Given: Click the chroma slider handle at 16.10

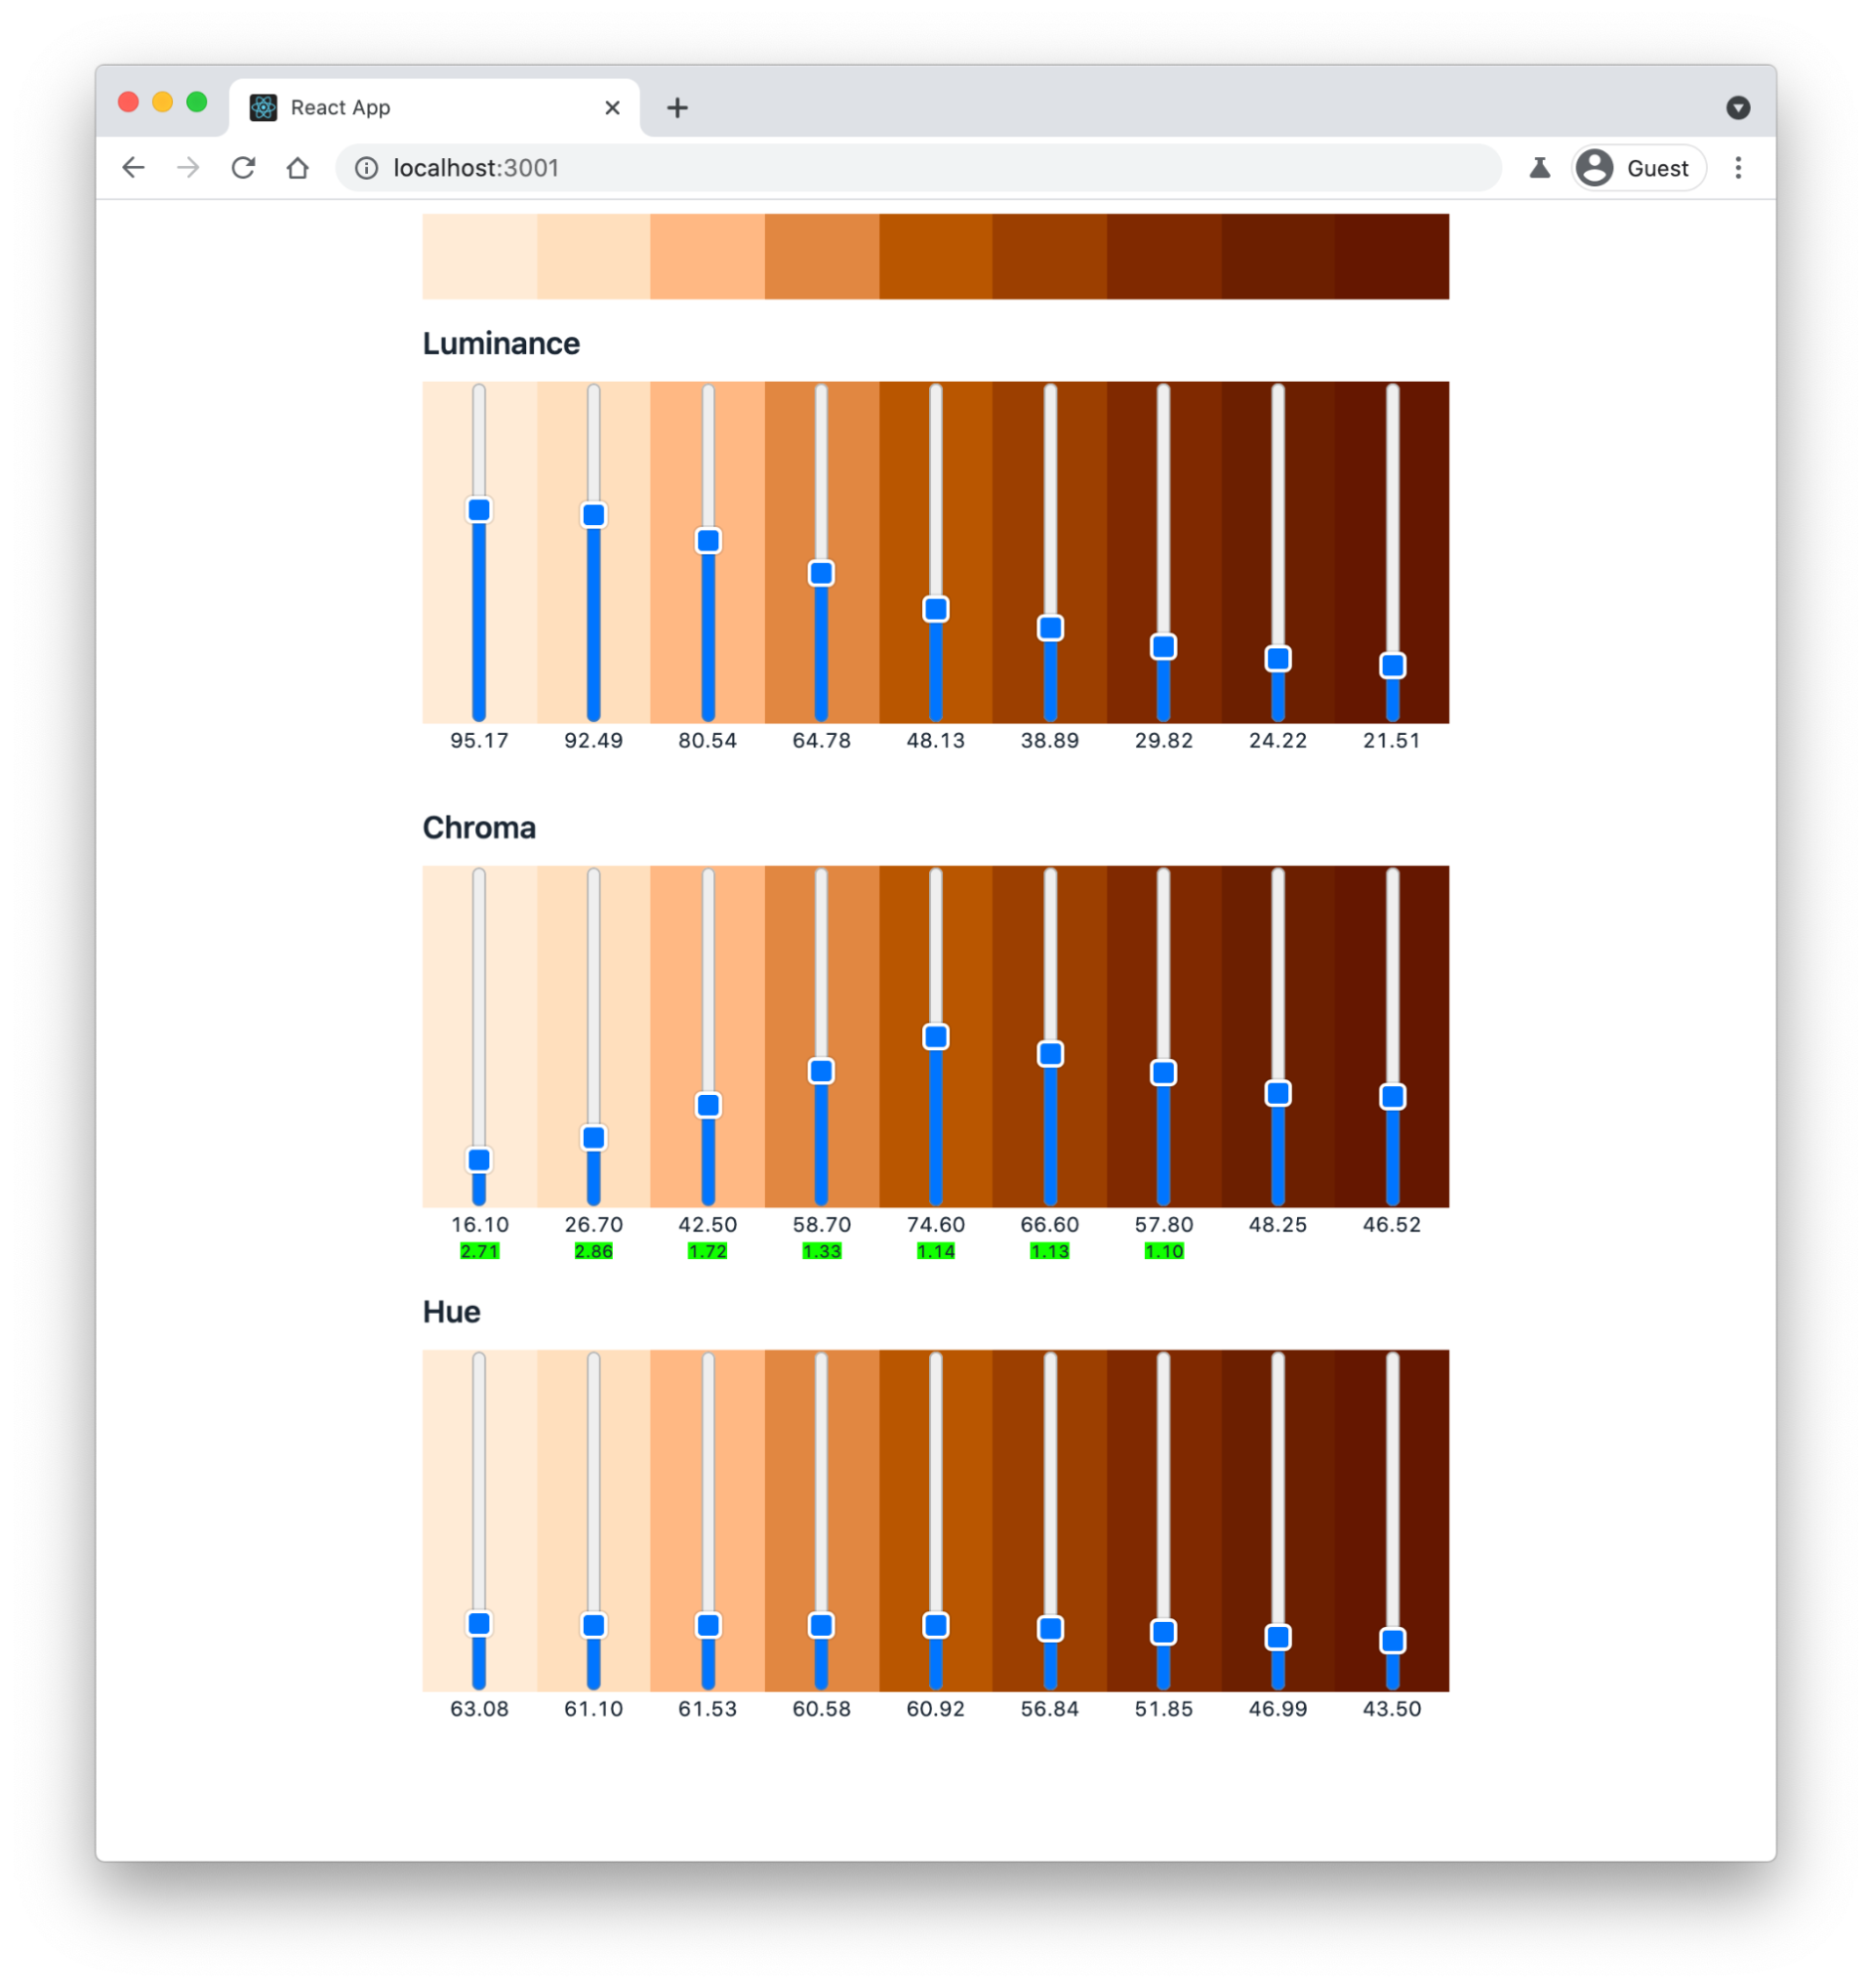Looking at the screenshot, I should click(x=479, y=1160).
